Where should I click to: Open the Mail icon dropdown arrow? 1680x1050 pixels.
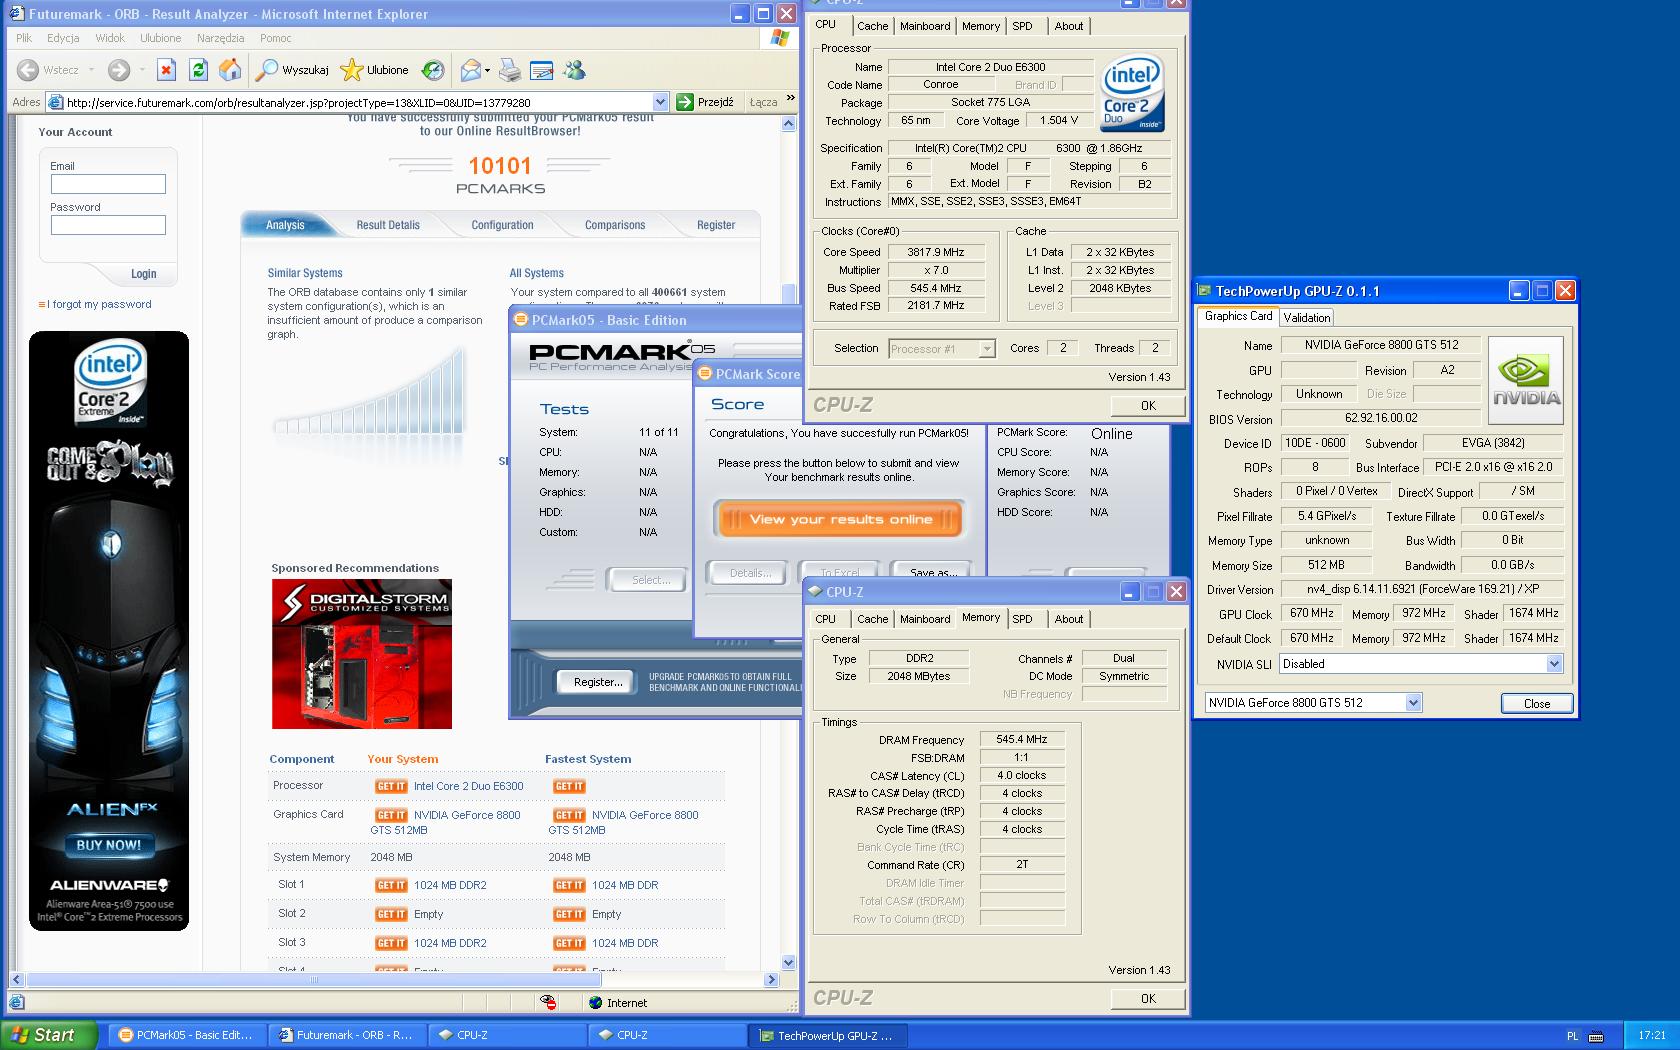point(488,70)
